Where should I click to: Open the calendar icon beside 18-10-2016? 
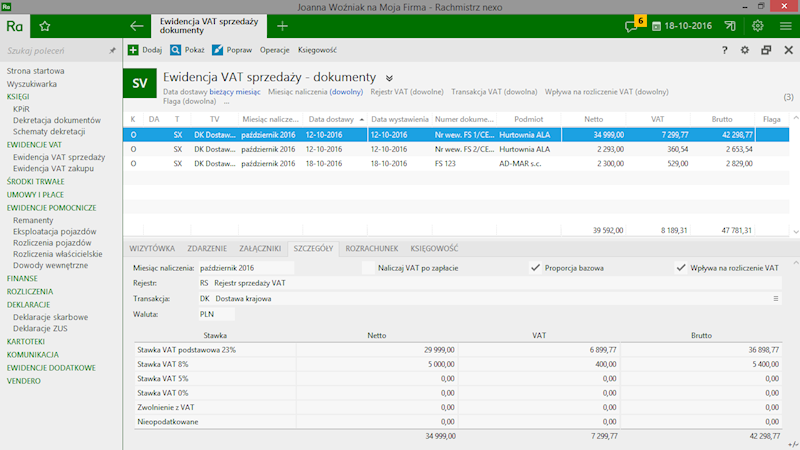coord(656,26)
